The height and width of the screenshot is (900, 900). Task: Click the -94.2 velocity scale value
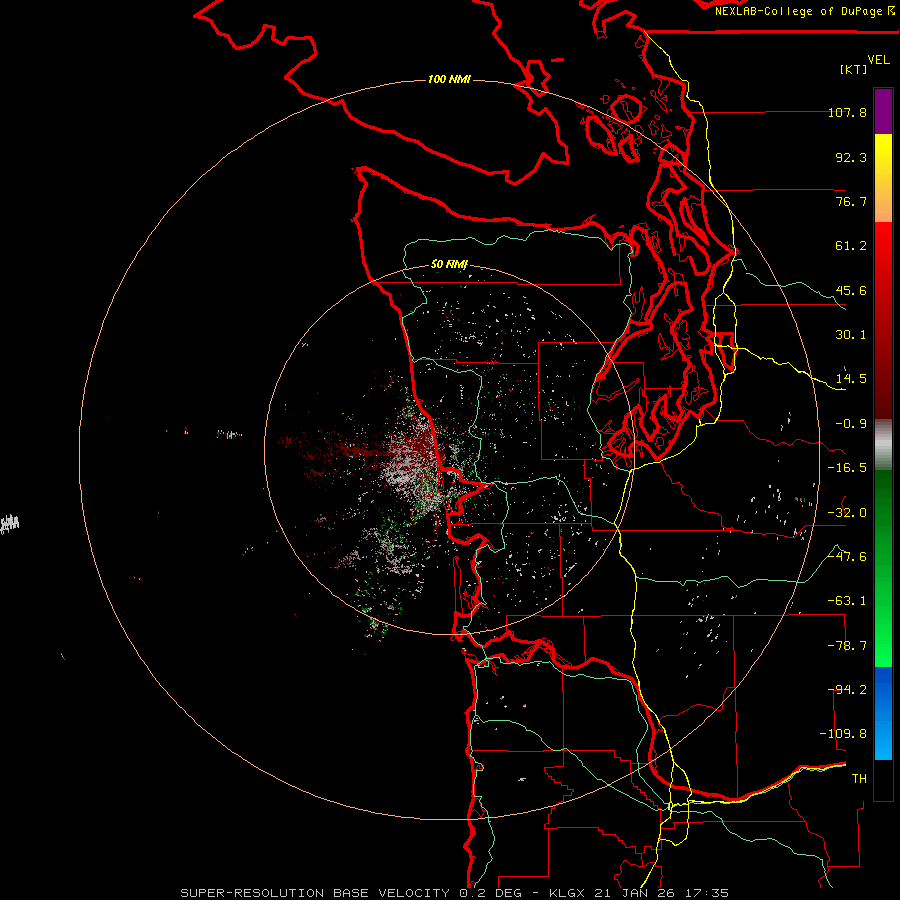(x=847, y=690)
